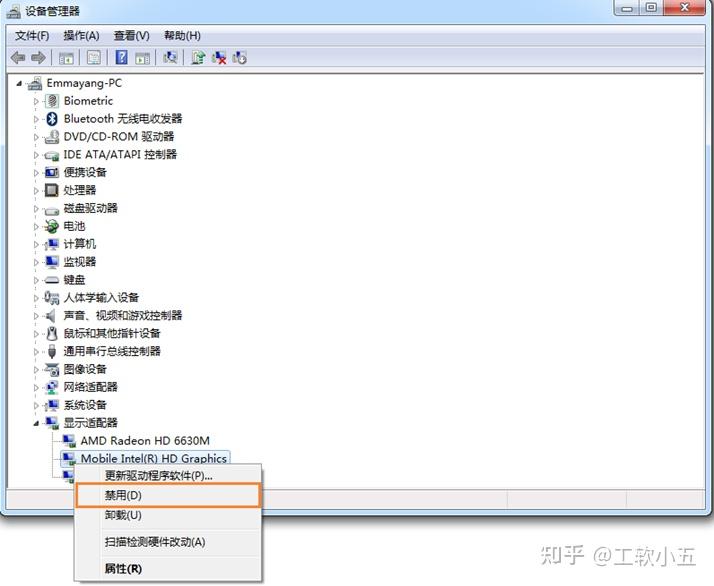Click the speaker icon for 声音、视频和游戏控制器

[51, 316]
